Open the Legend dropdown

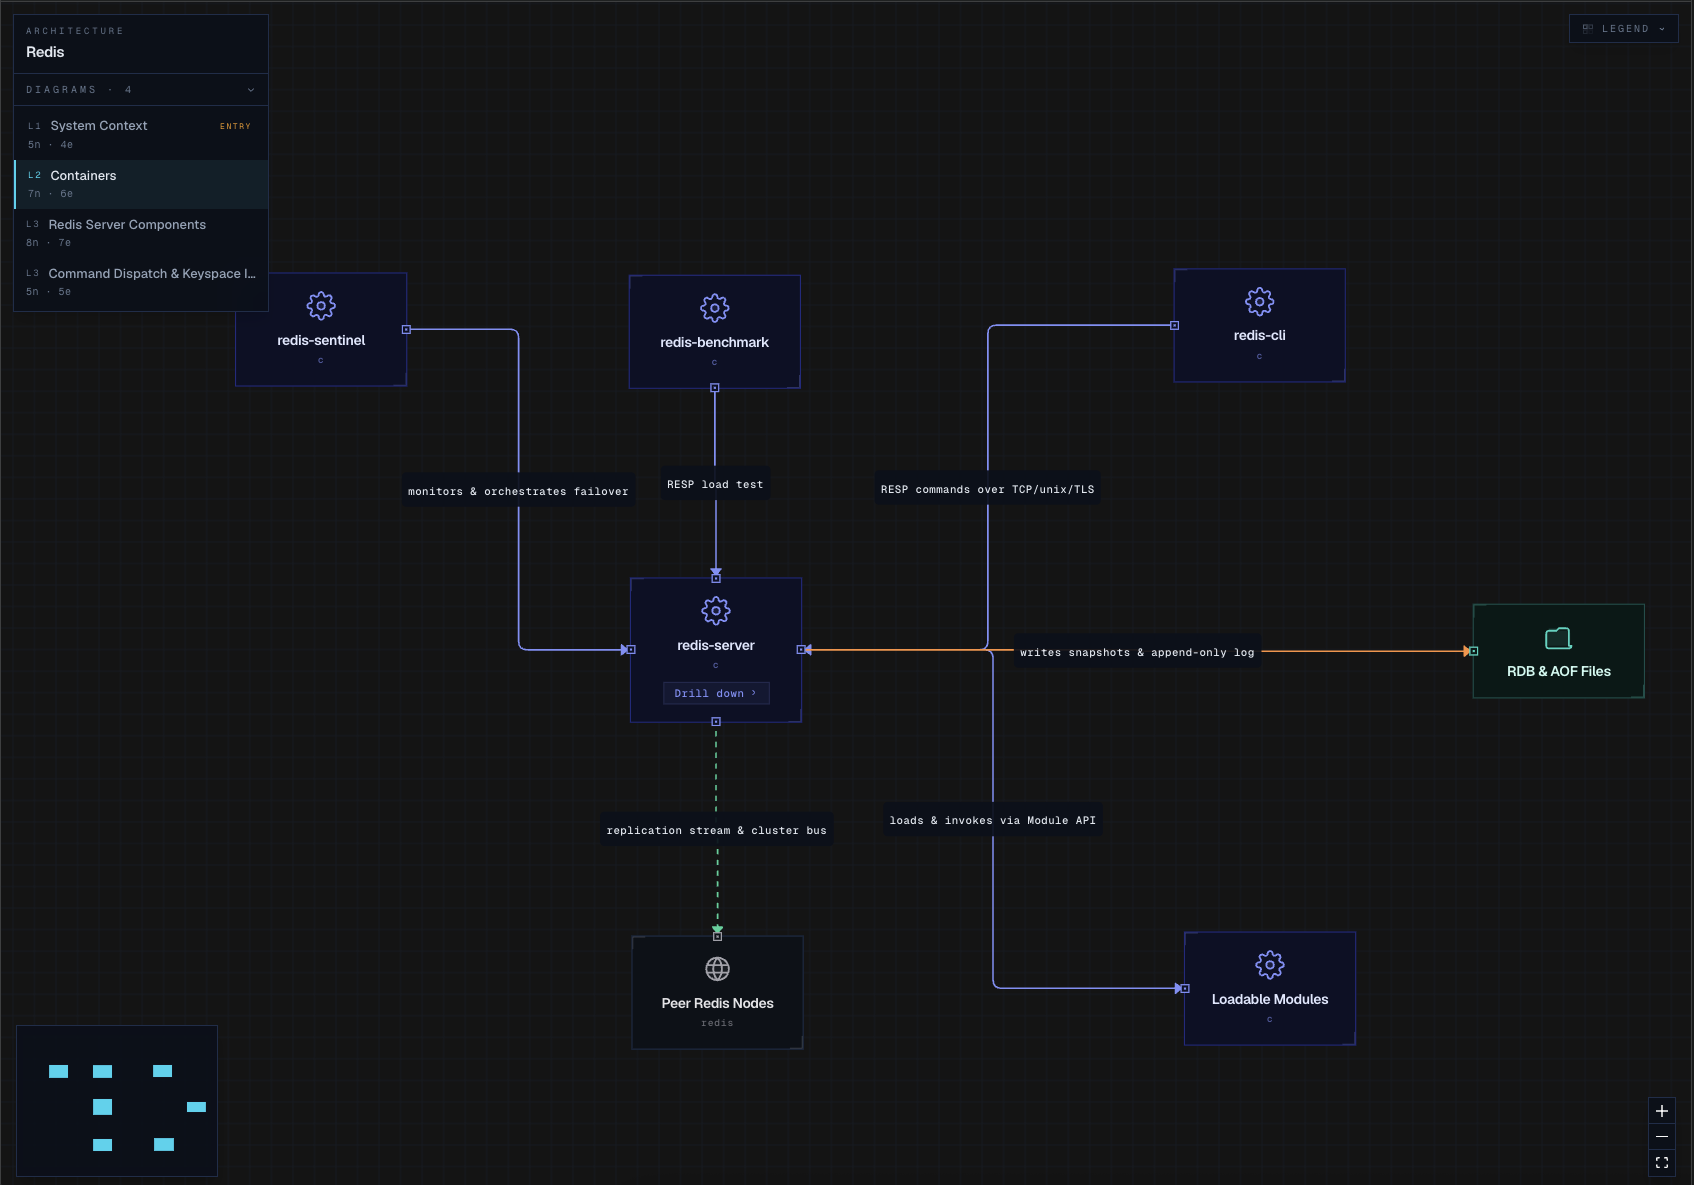tap(1624, 29)
